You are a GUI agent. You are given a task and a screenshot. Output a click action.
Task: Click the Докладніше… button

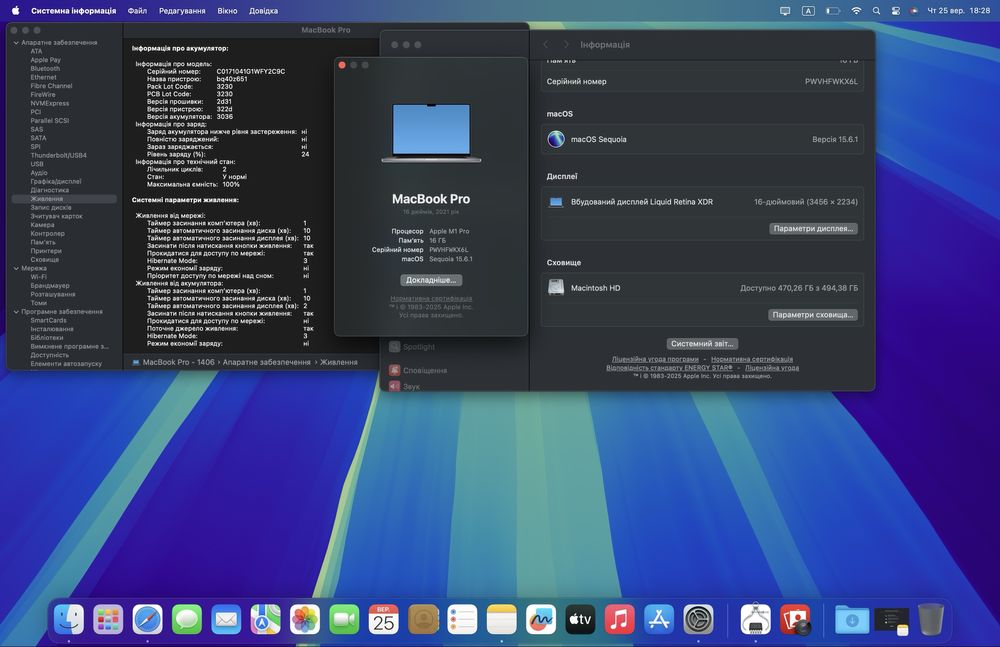[431, 280]
